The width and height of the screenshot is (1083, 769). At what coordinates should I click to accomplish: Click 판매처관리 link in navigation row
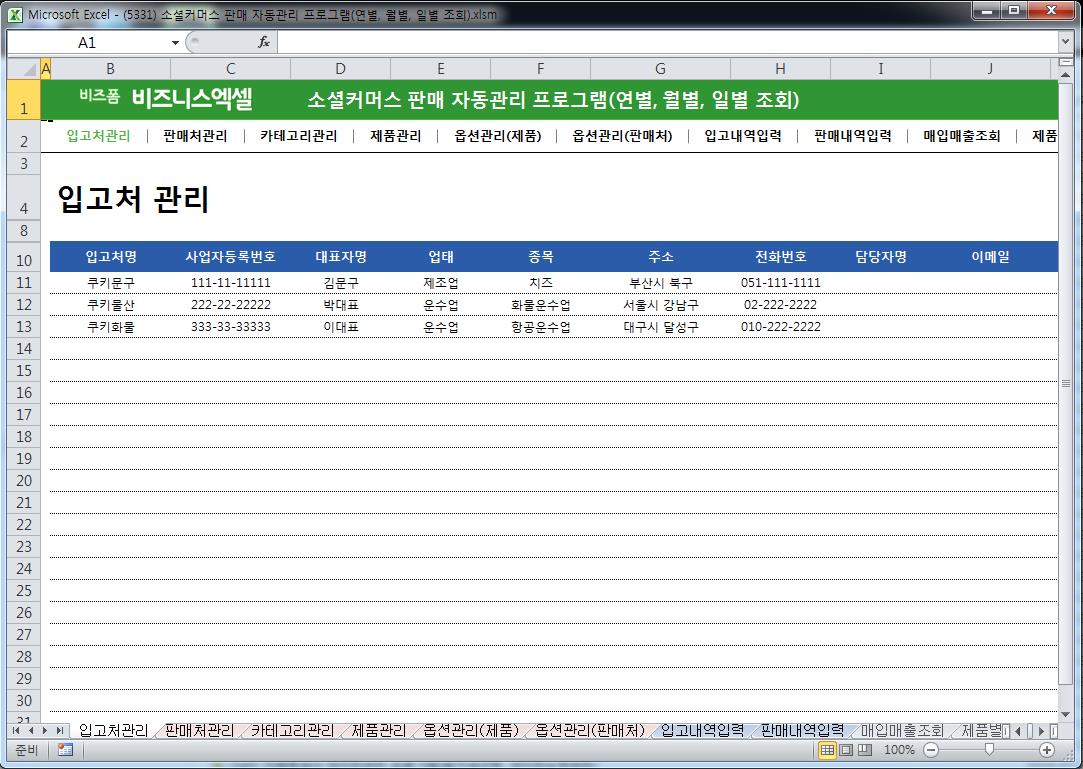tap(195, 135)
